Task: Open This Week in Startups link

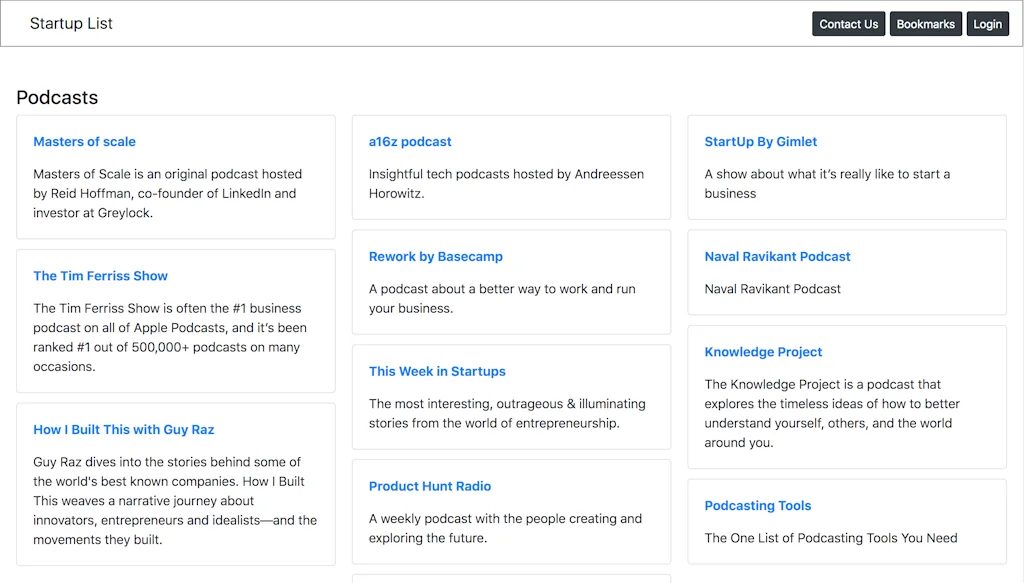Action: [x=437, y=371]
